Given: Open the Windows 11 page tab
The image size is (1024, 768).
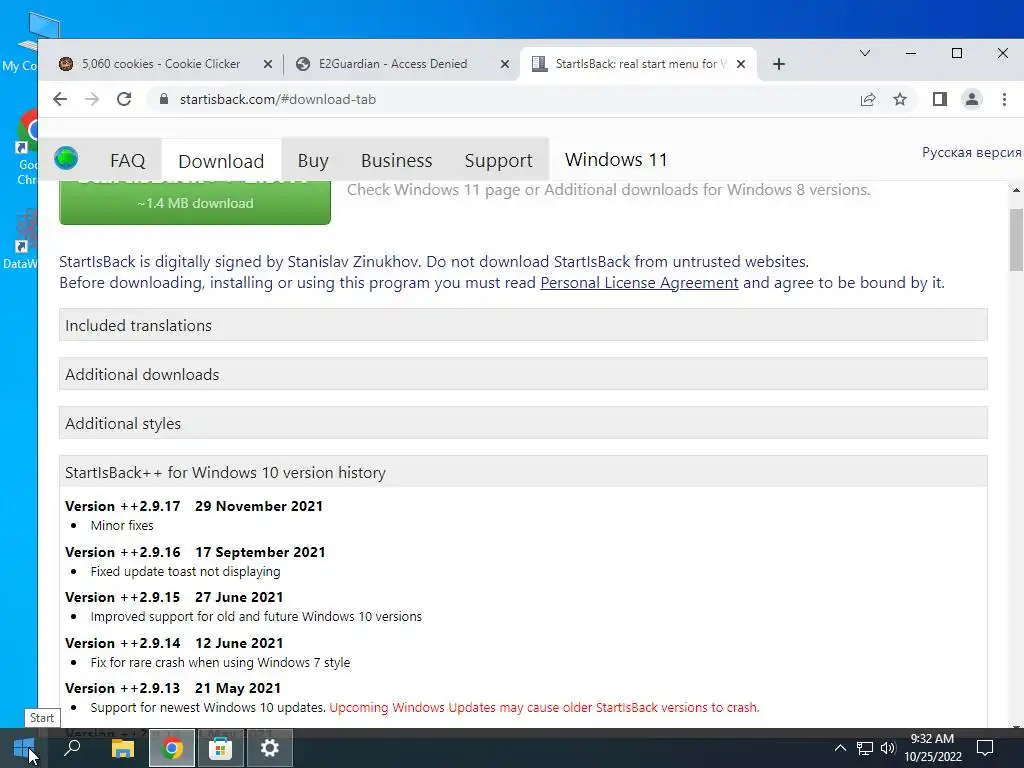Looking at the screenshot, I should tap(616, 159).
